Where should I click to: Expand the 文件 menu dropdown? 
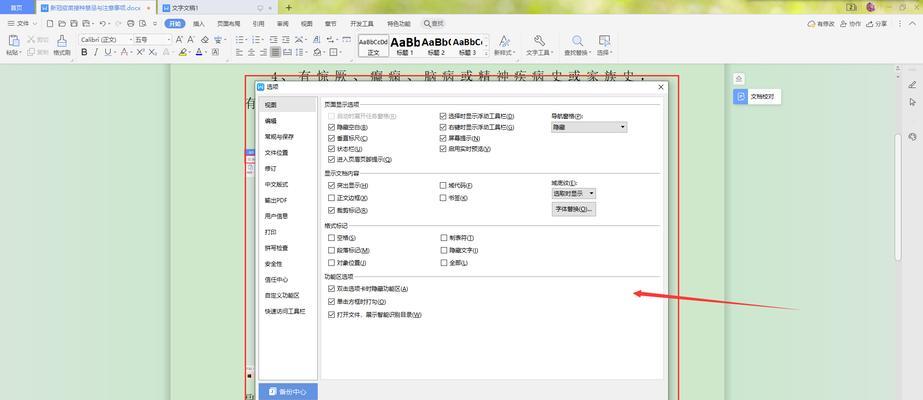pyautogui.click(x=22, y=24)
